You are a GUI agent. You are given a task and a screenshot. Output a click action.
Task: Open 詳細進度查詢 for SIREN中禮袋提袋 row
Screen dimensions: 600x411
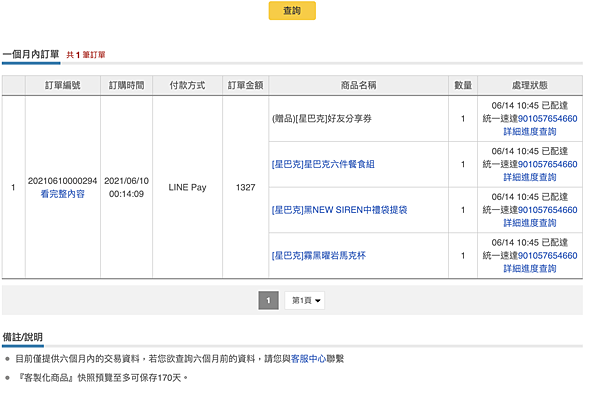[530, 223]
